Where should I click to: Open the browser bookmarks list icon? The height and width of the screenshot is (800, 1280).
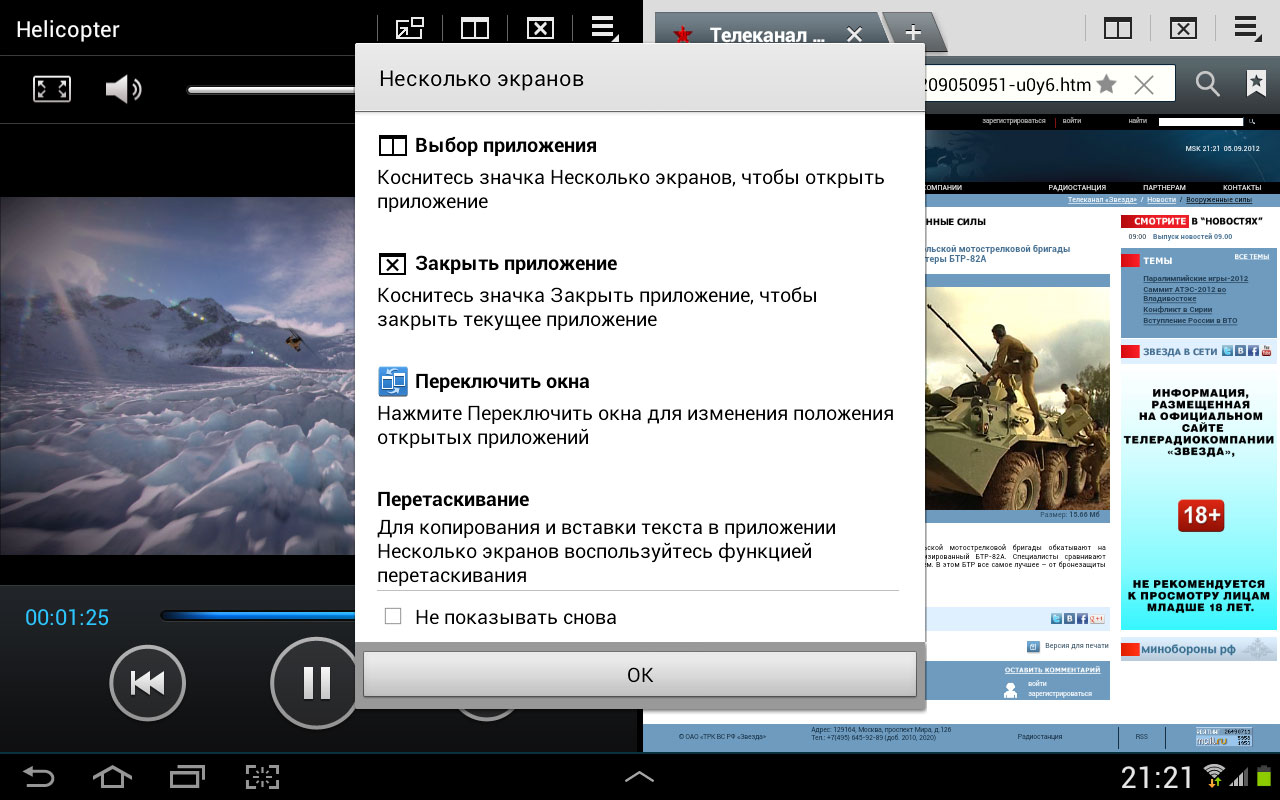1256,85
